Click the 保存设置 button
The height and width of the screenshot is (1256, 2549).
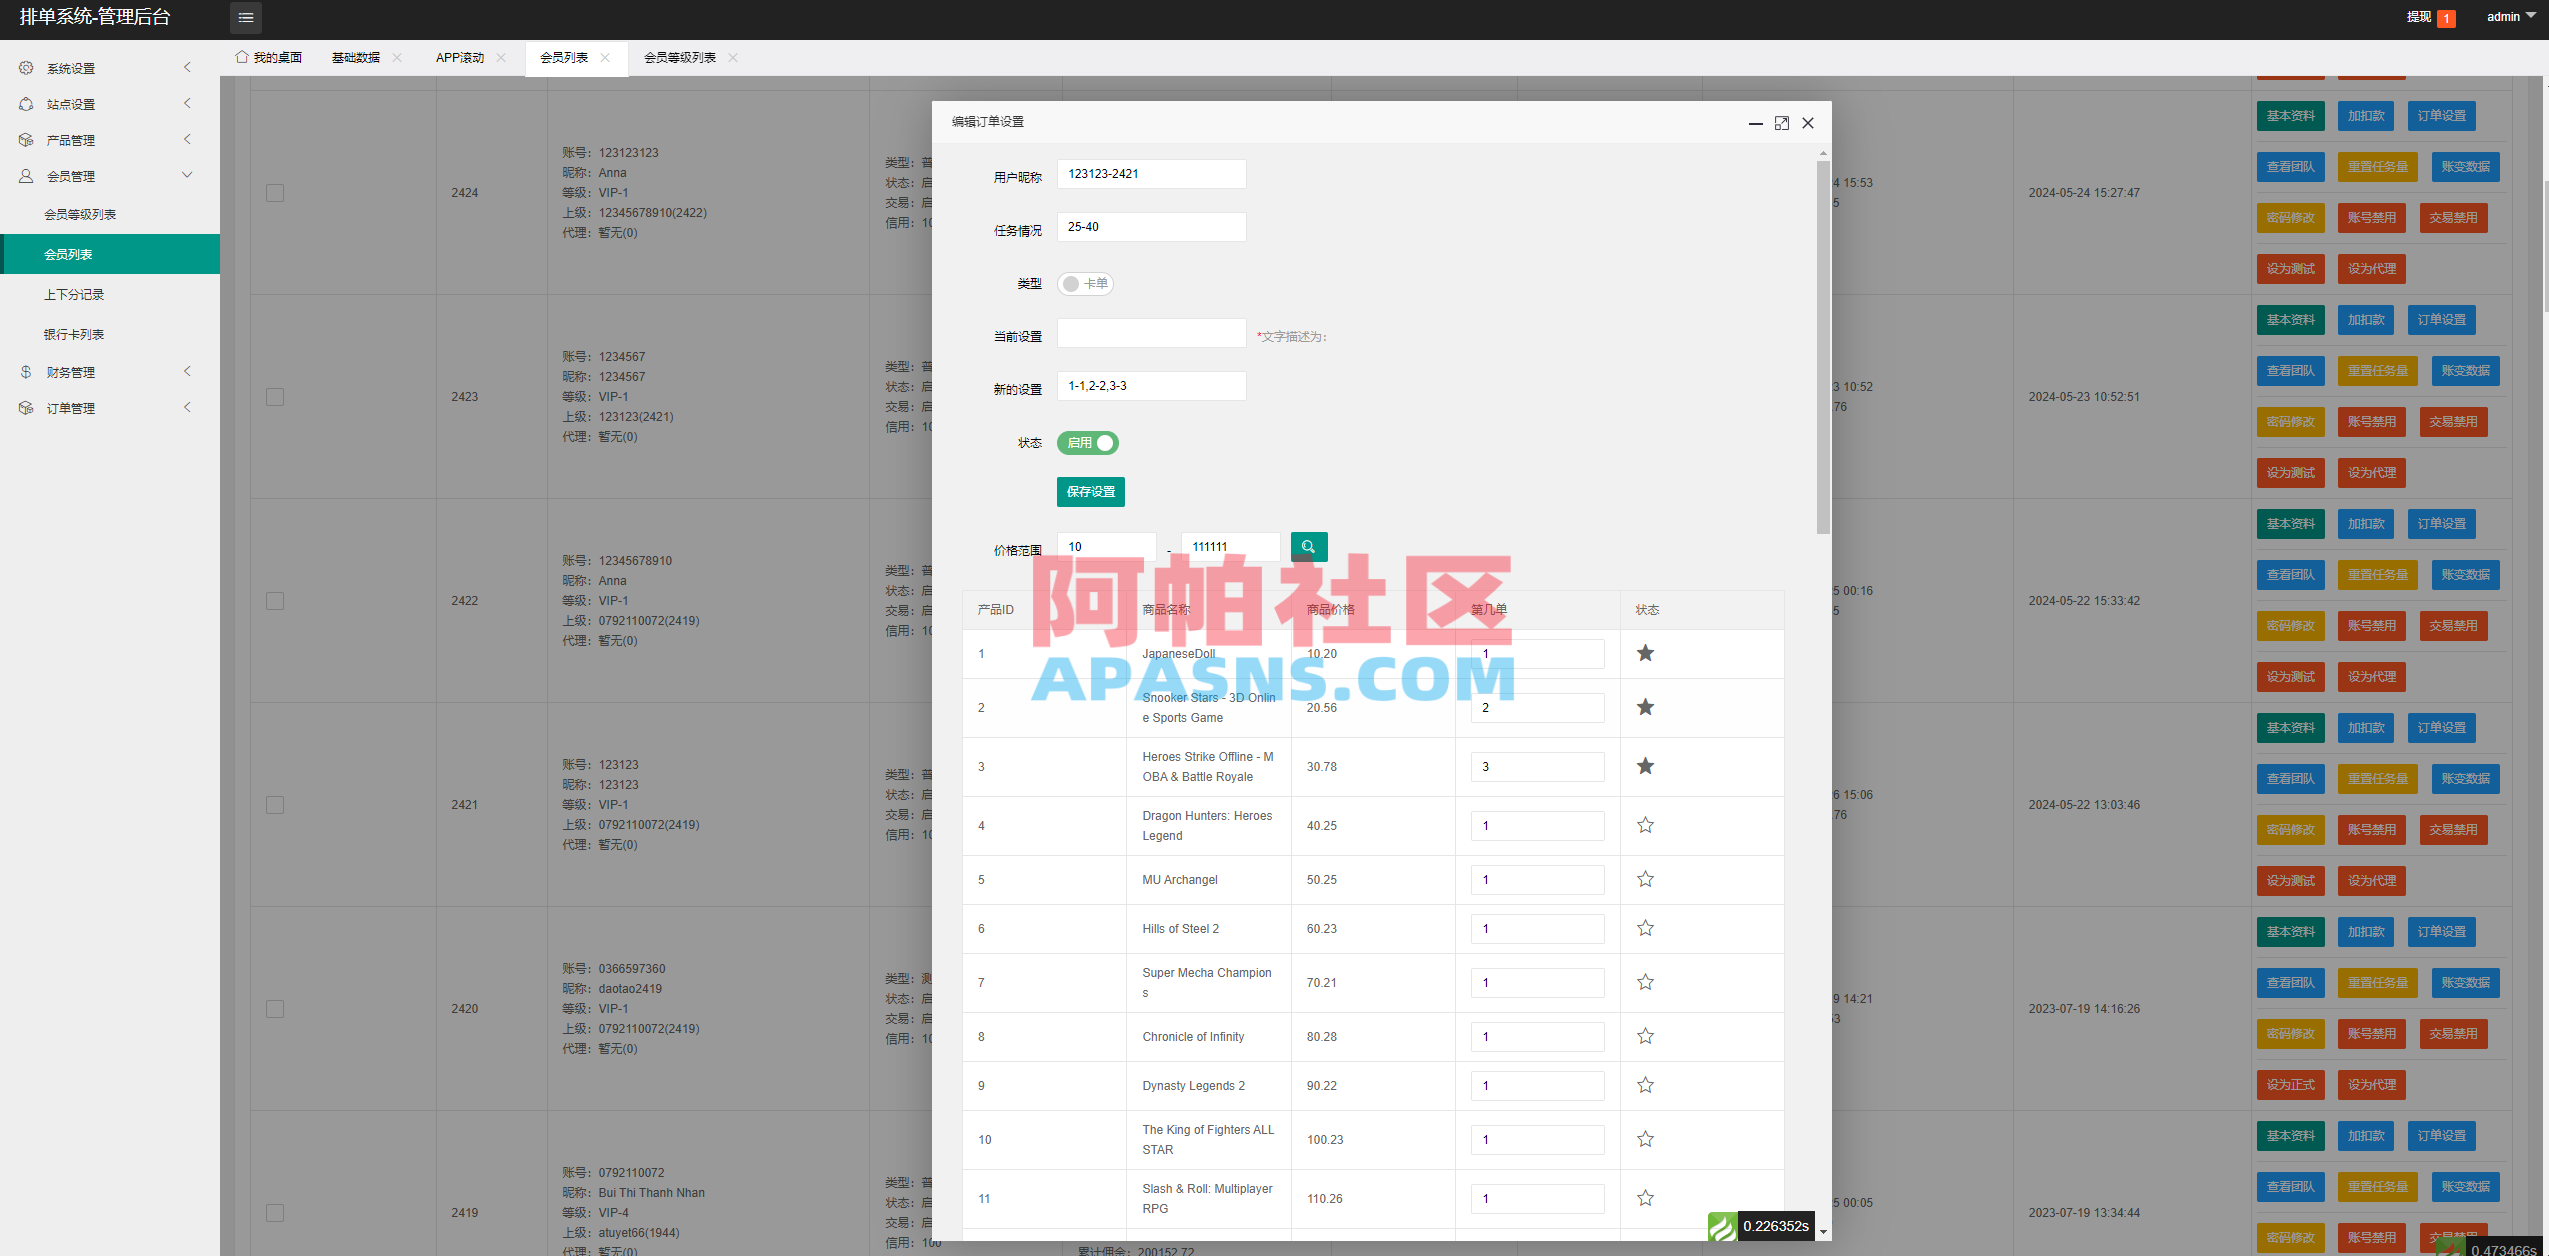(x=1090, y=491)
